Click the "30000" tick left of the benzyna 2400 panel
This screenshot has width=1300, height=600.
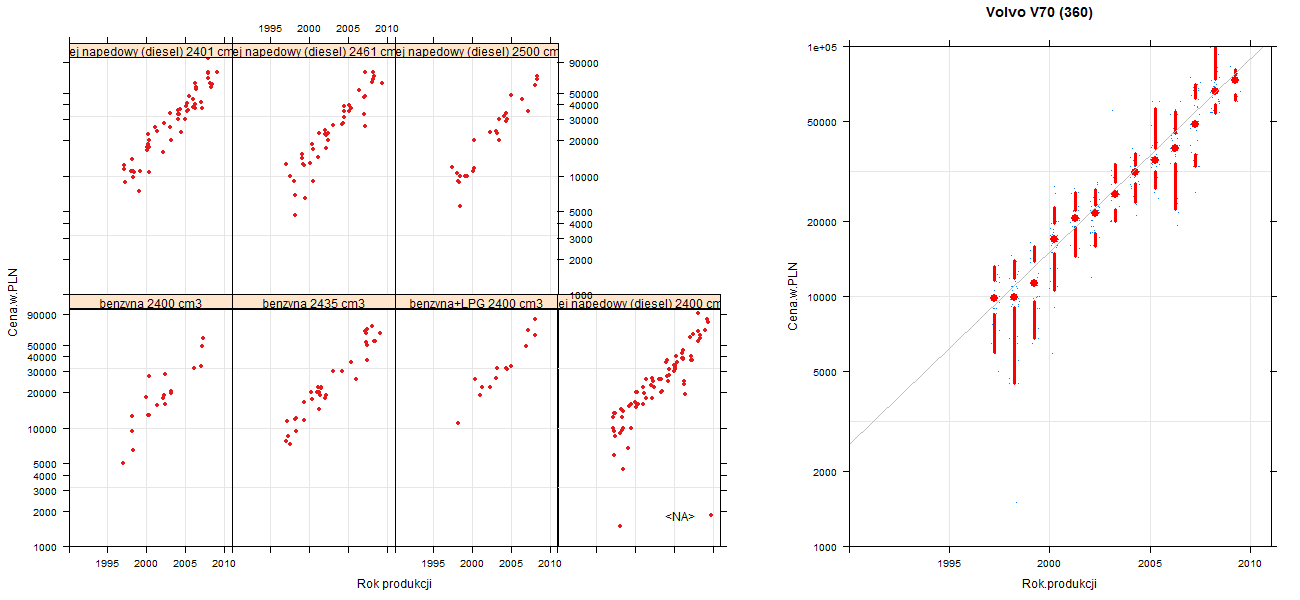(44, 371)
